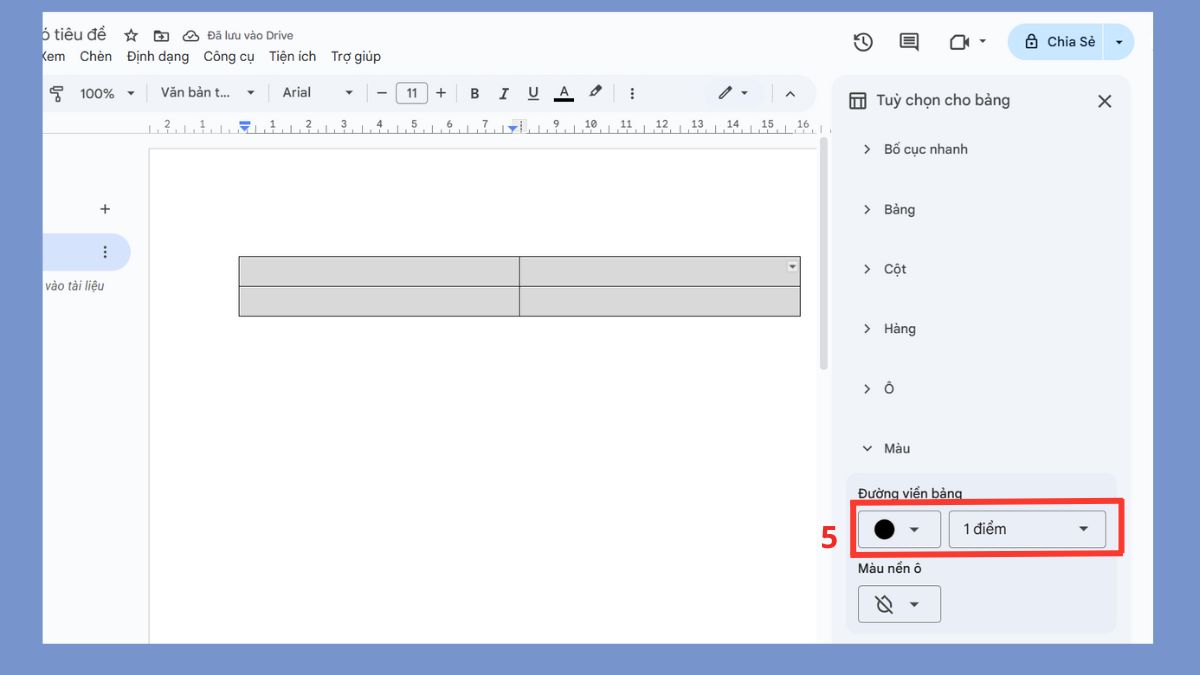Click the move to folder icon
This screenshot has width=1200, height=675.
coord(161,36)
